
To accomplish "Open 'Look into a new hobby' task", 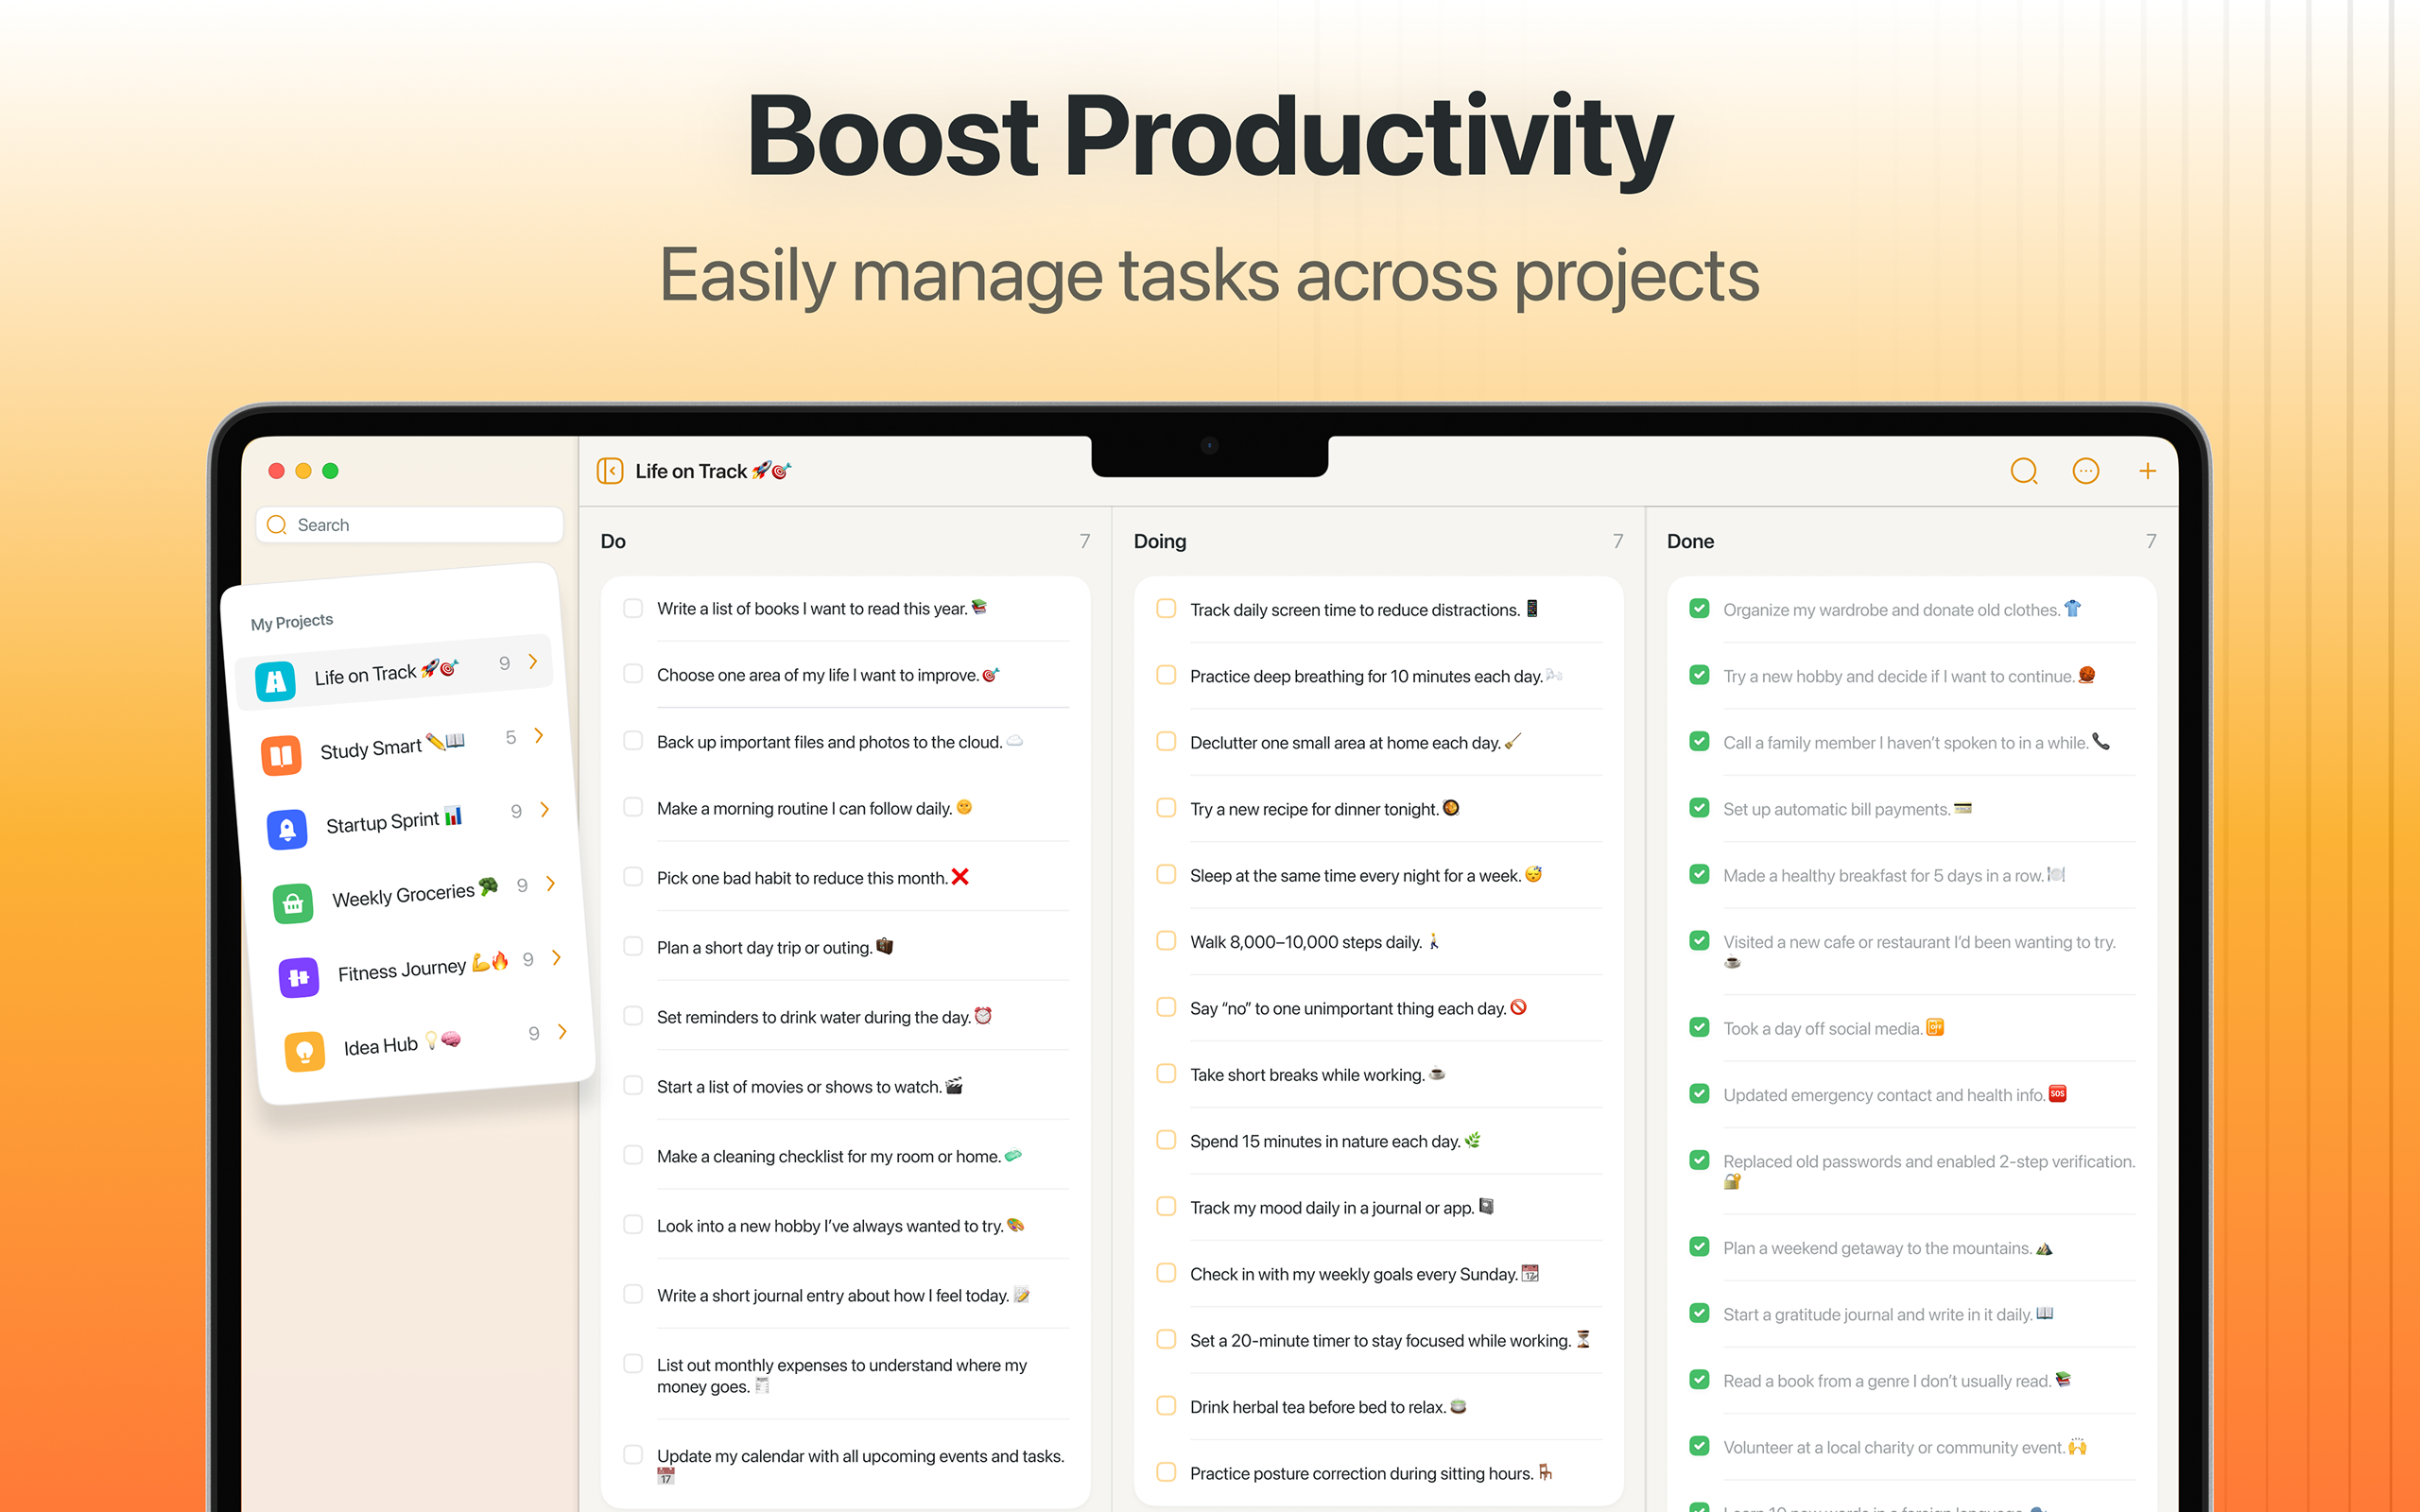I will click(x=840, y=1226).
